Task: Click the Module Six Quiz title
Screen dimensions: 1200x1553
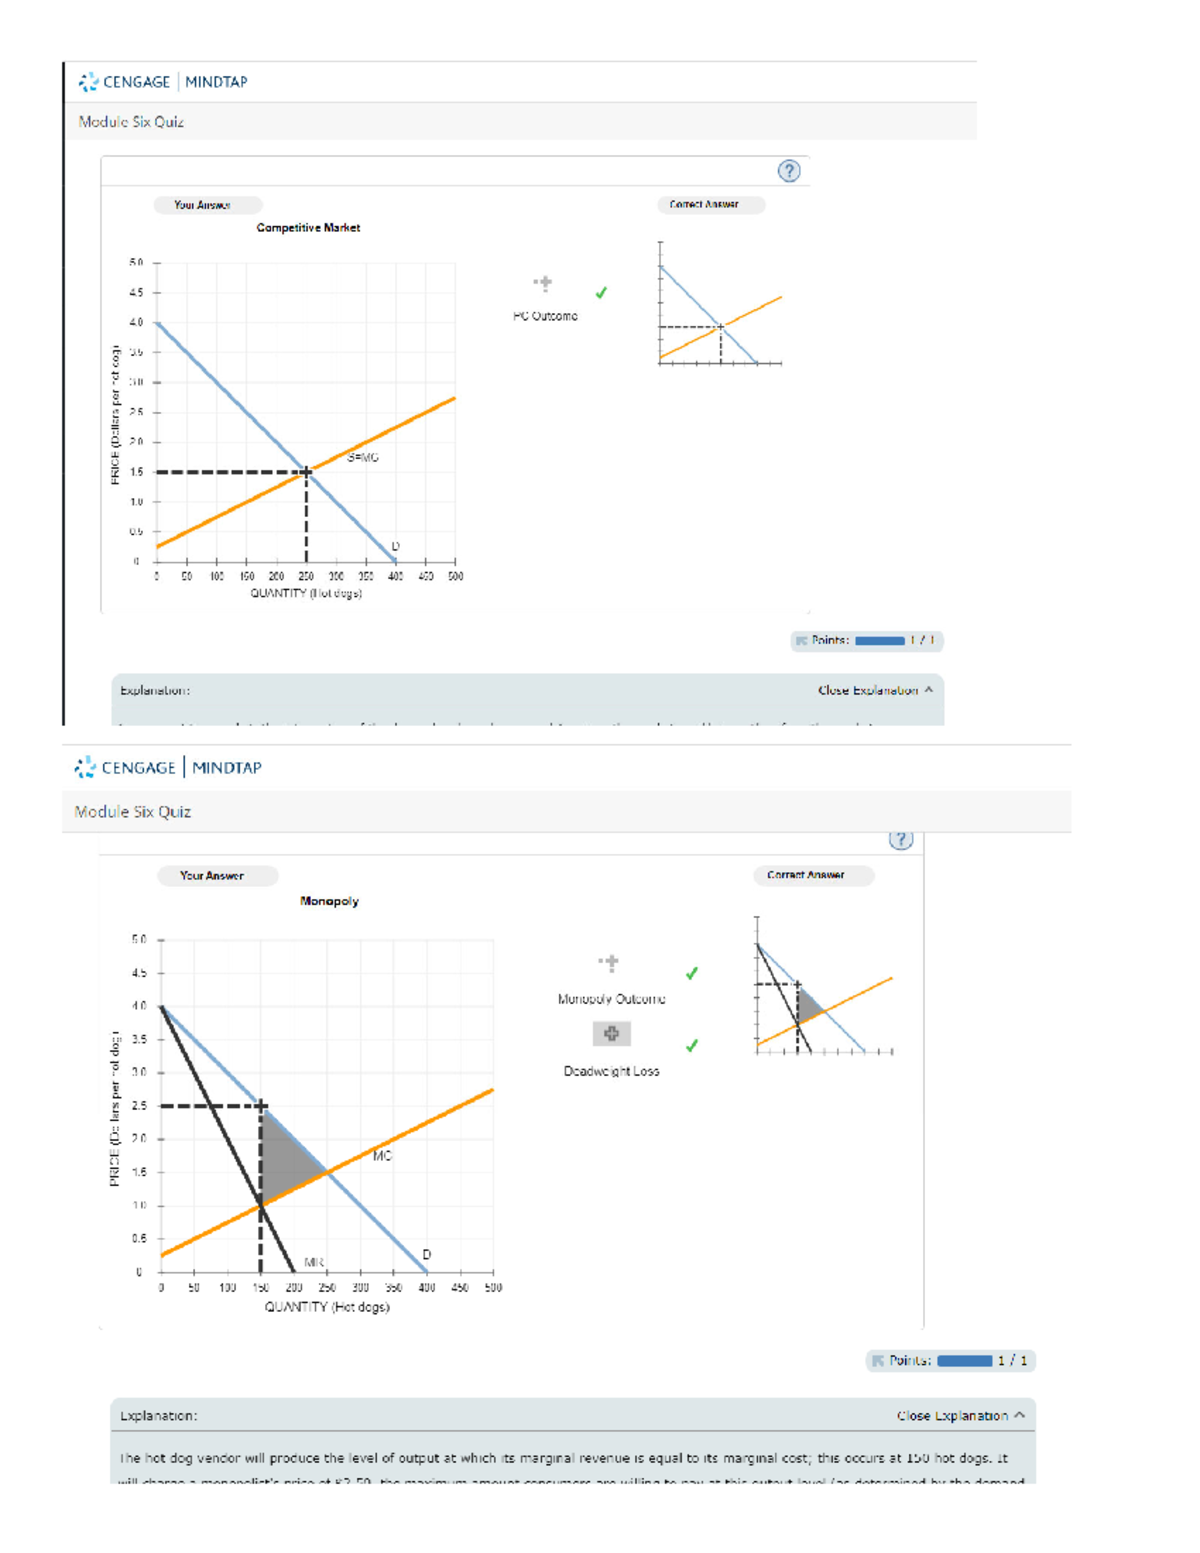Action: pos(131,121)
